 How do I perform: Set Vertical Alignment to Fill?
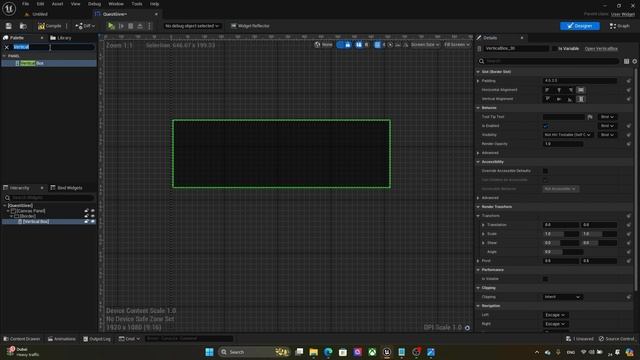581,99
